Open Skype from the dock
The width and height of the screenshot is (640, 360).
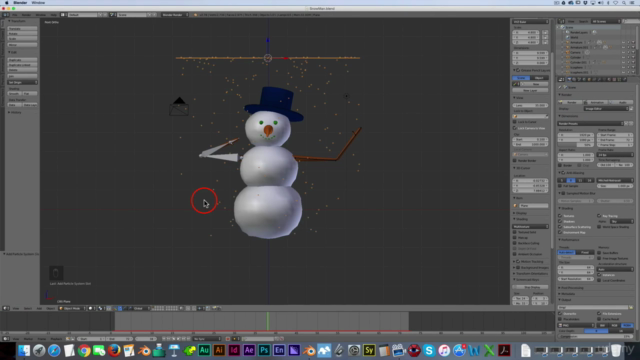[x=429, y=350]
